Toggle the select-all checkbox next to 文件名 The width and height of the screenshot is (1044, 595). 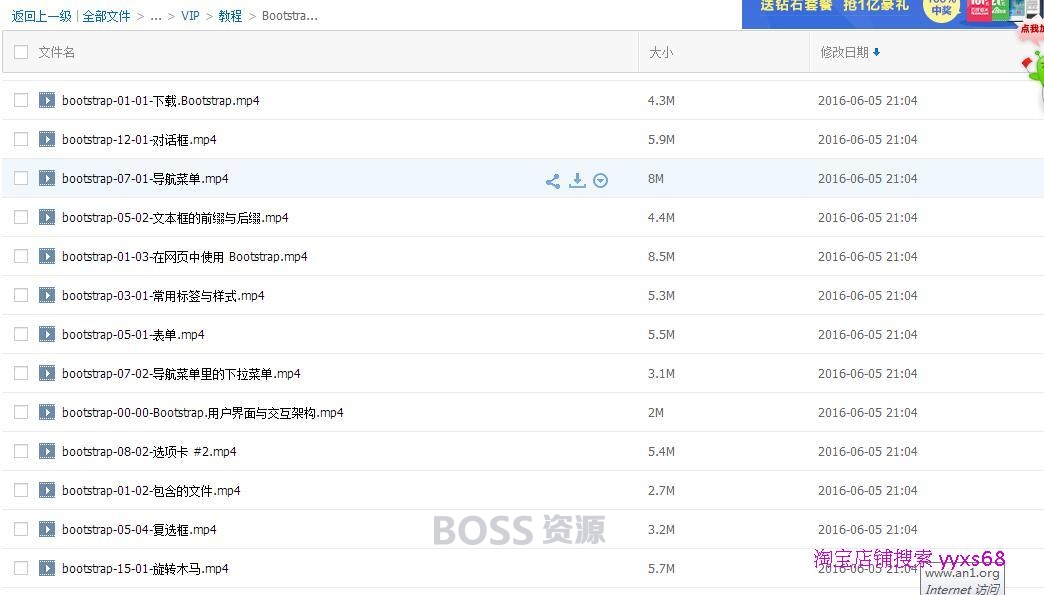pyautogui.click(x=21, y=52)
